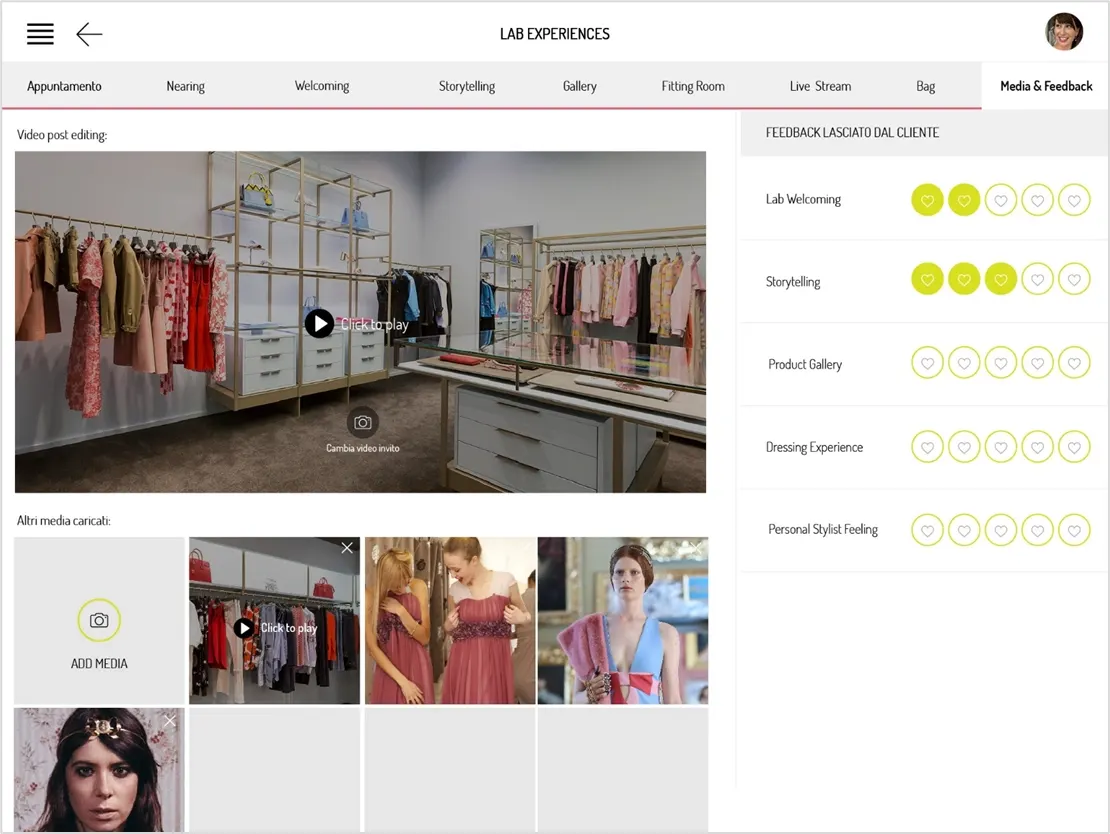Play the main post-editing video
Viewport: 1110px width, 834px height.
319,324
